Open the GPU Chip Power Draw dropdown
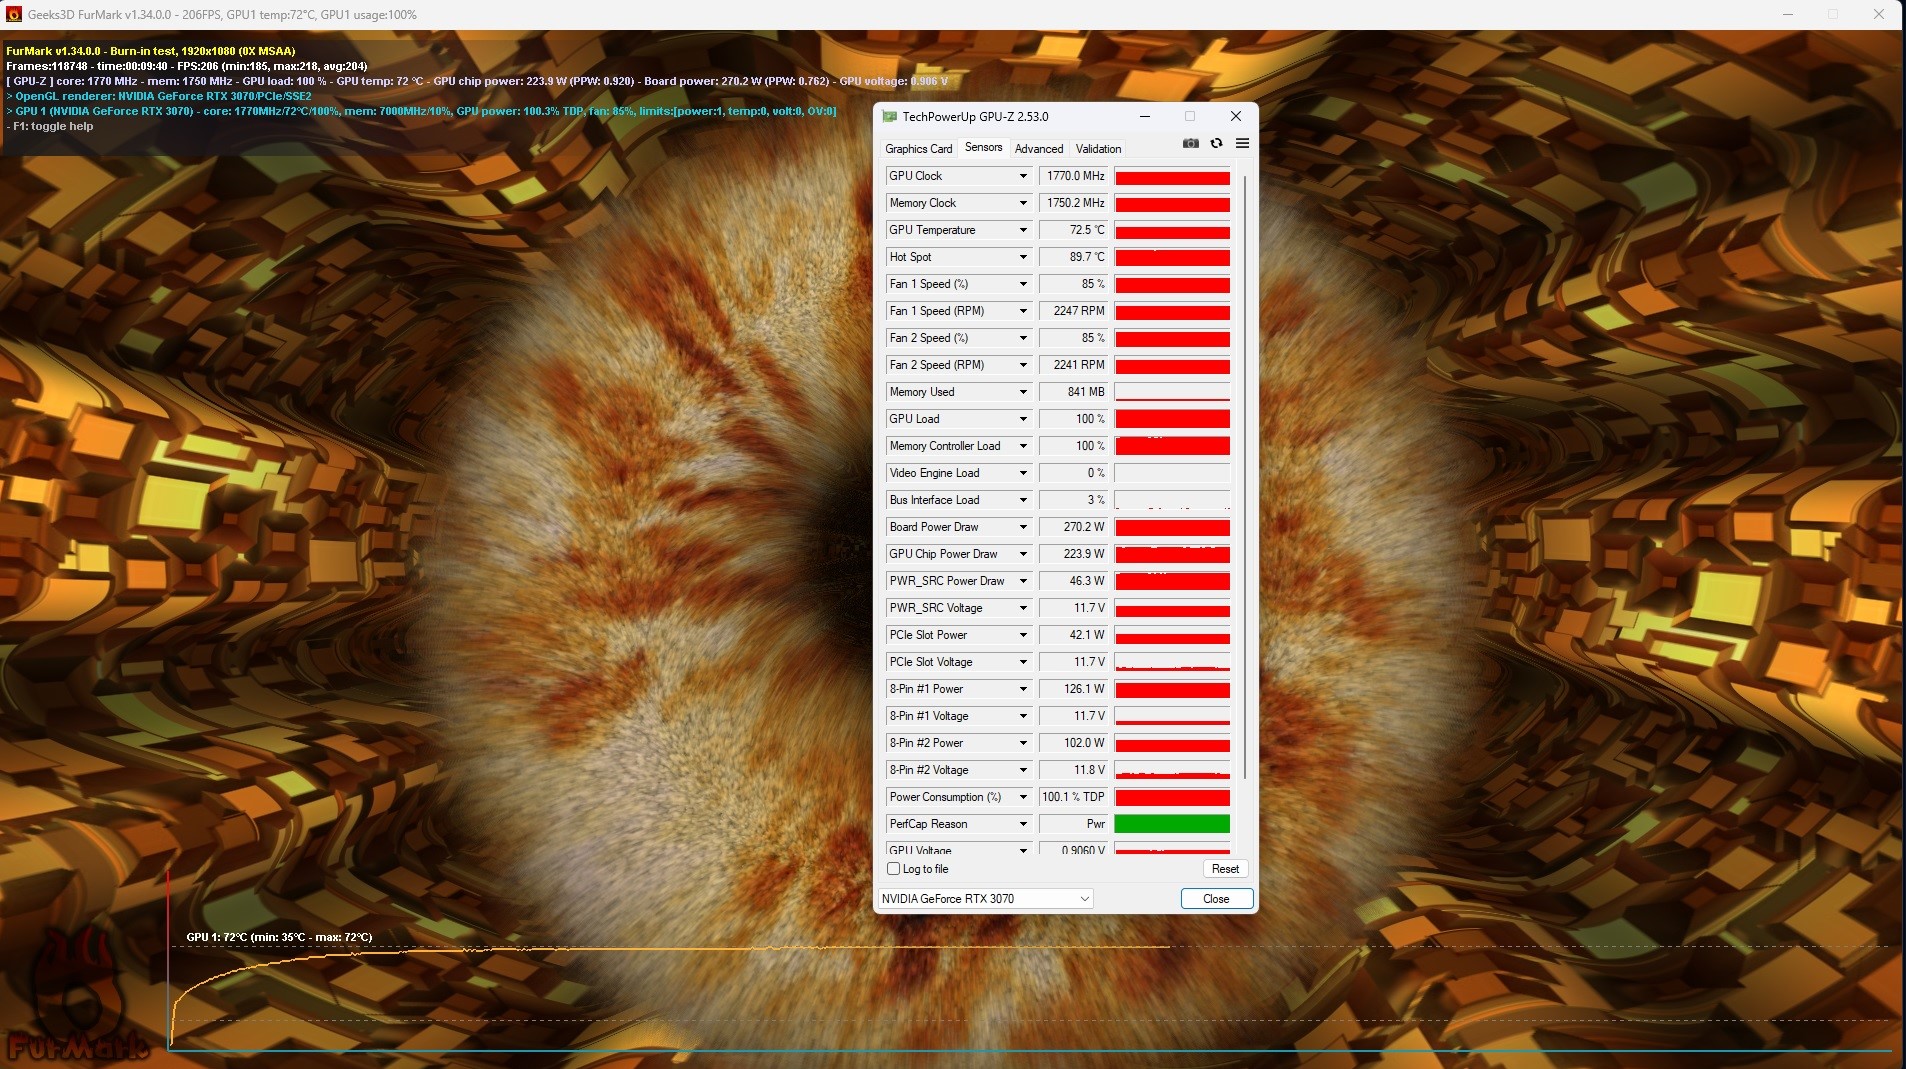The image size is (1906, 1069). coord(1023,554)
